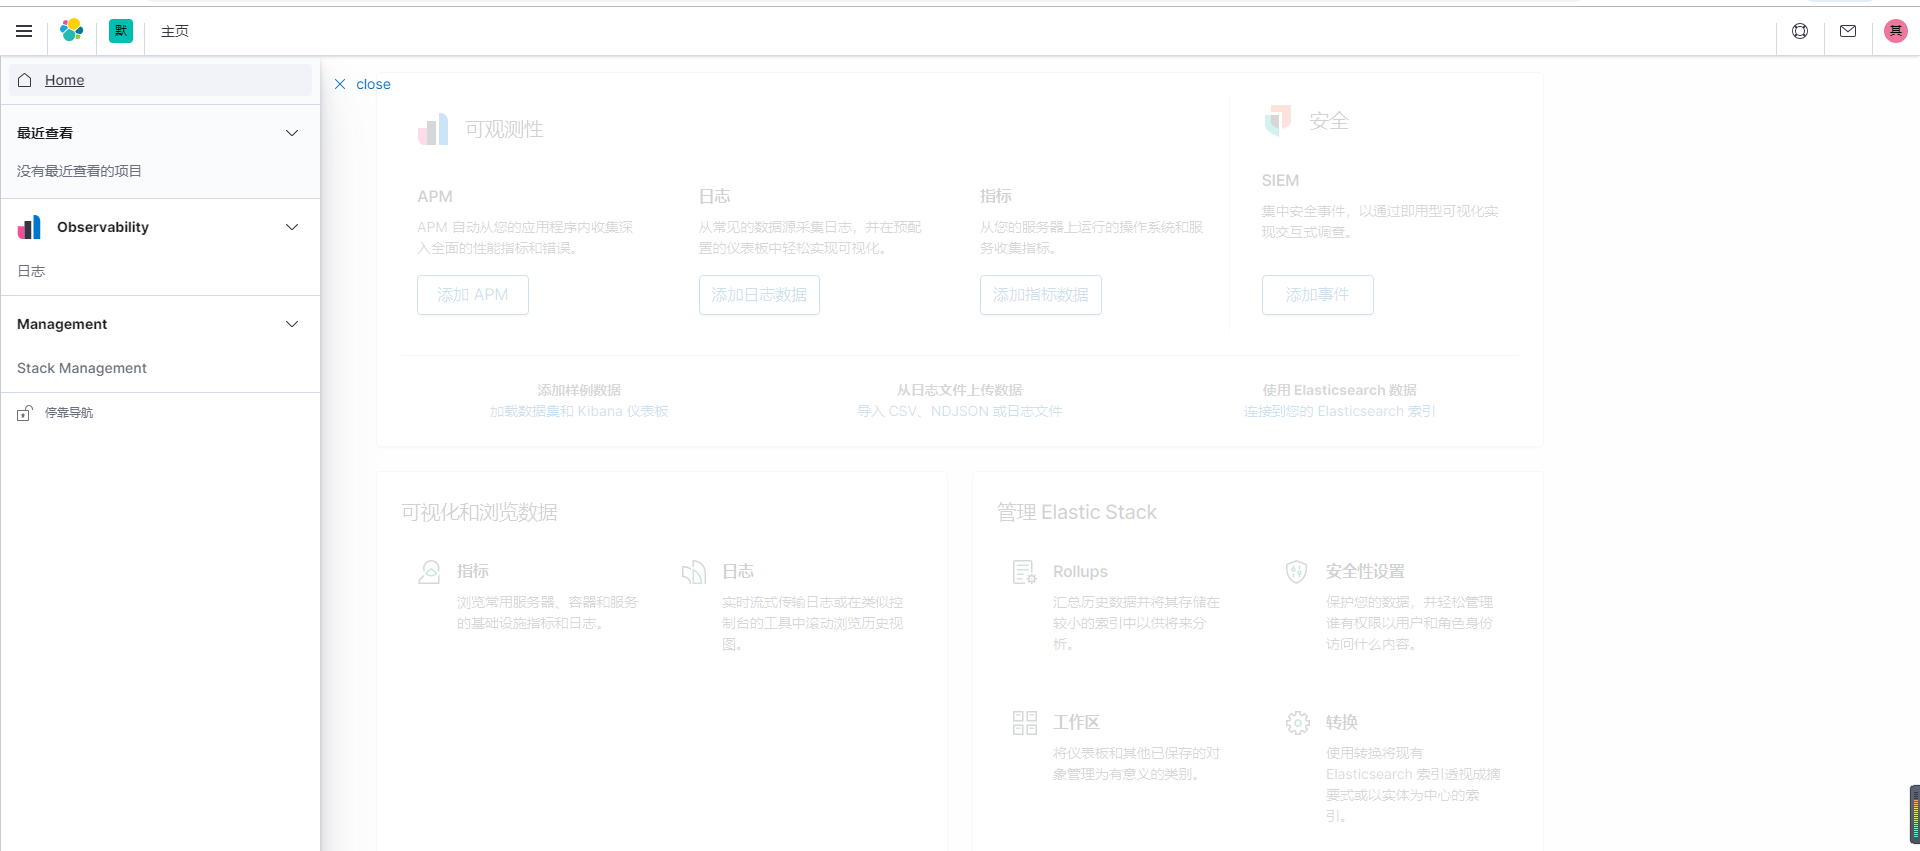Open the 日志 card title under 可视化和浏览数据
Screen dimensions: 1920x851
click(x=738, y=571)
